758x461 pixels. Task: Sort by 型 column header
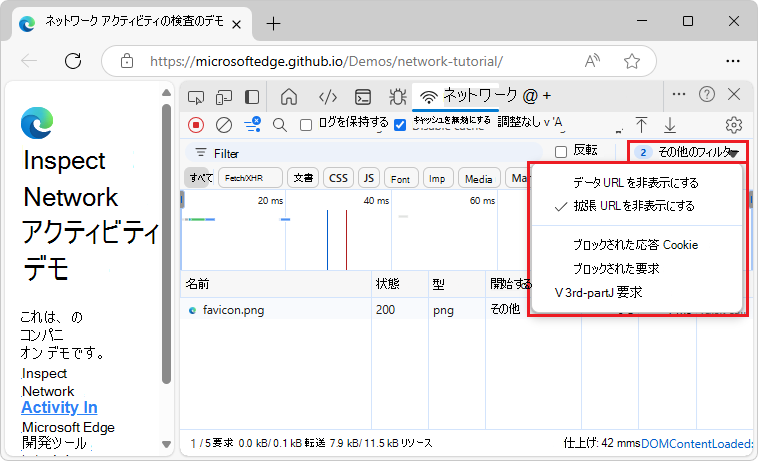[457, 284]
